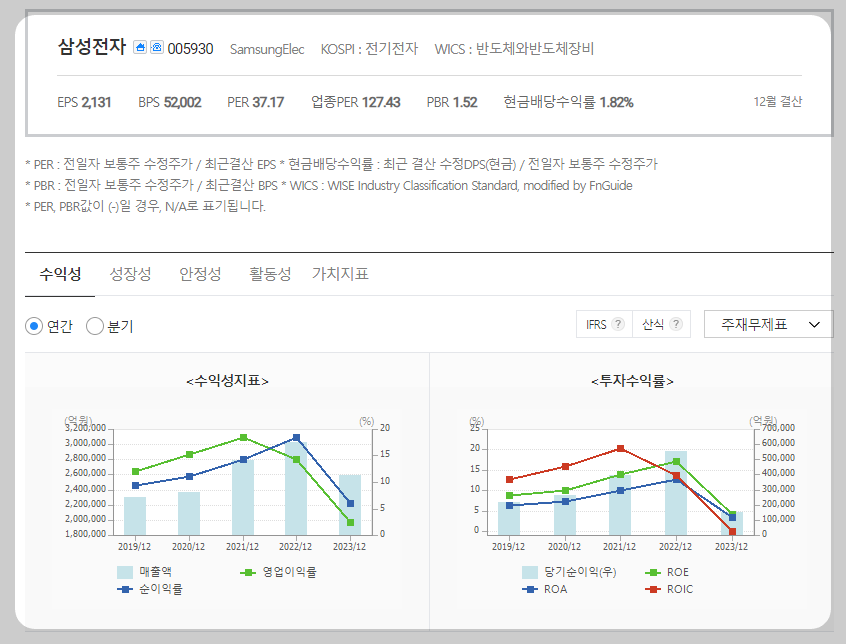Select the 분기 radio button
Image resolution: width=846 pixels, height=644 pixels.
point(95,326)
